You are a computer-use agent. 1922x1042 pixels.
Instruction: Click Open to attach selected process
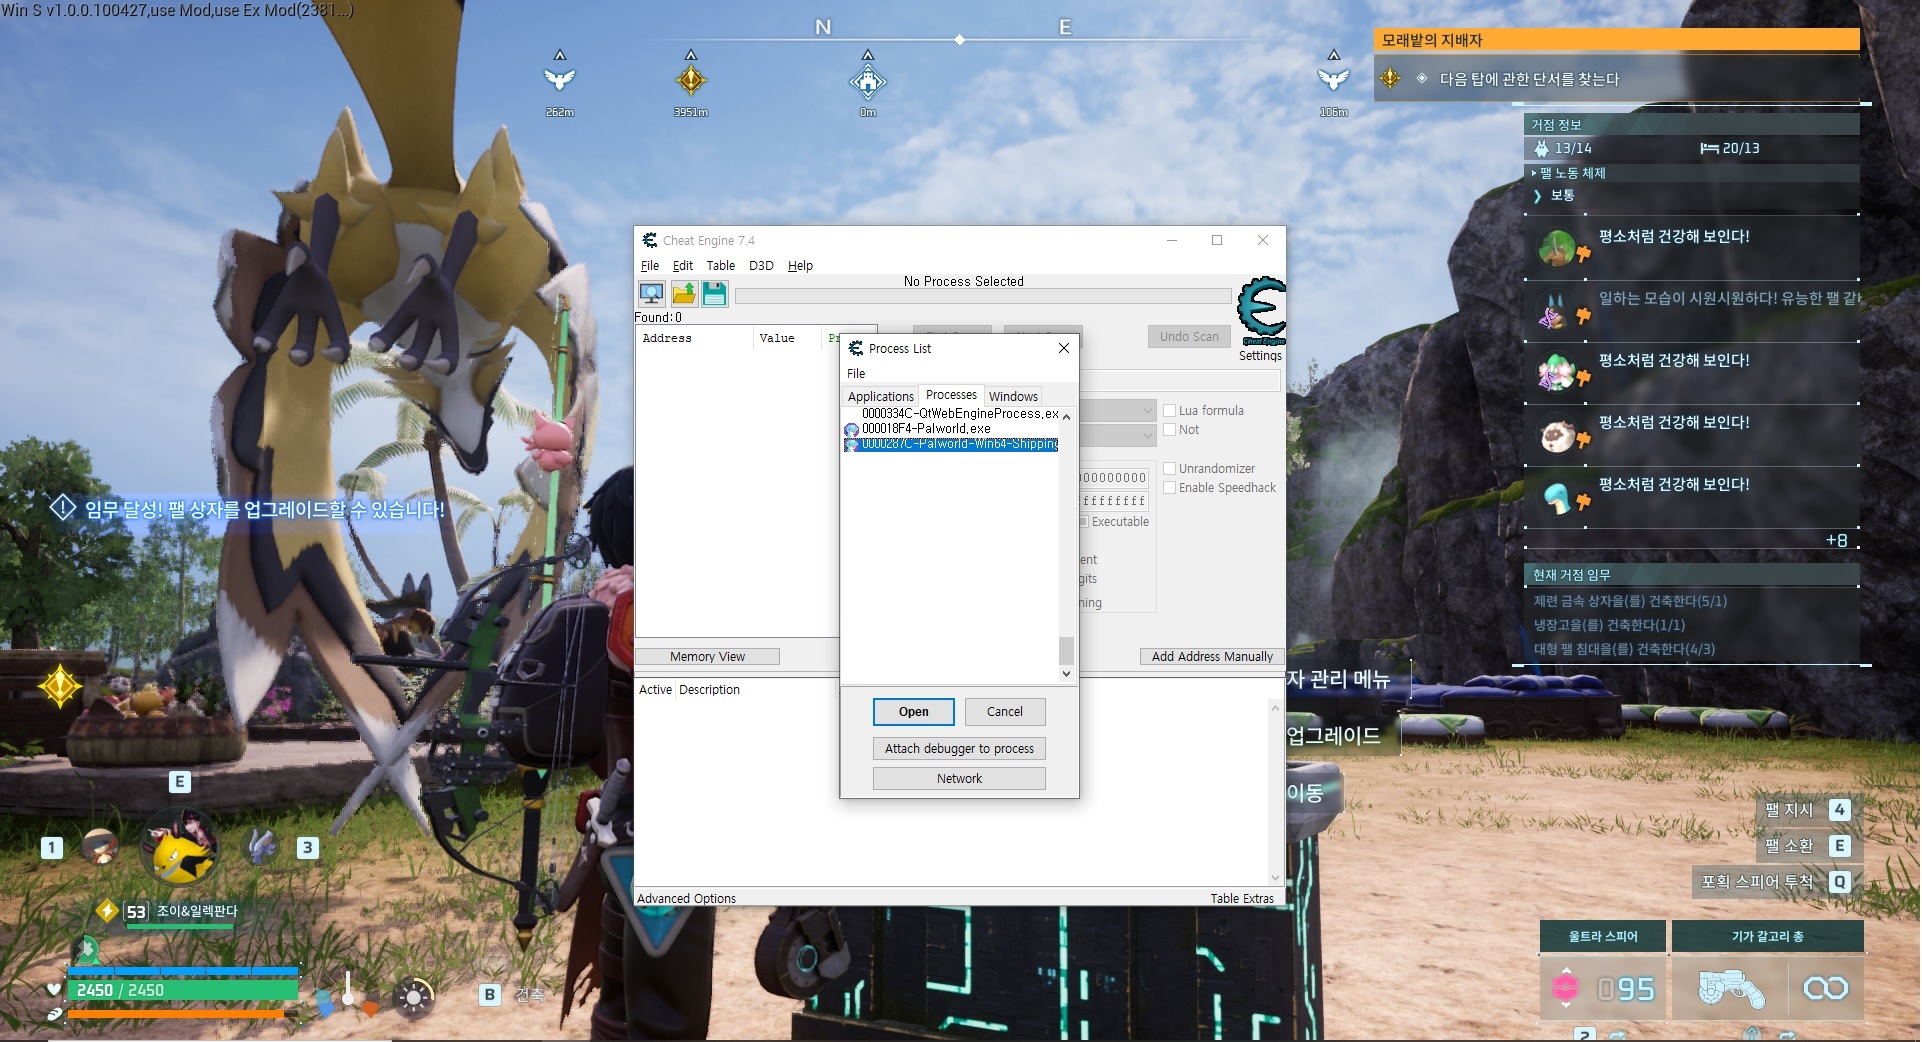[x=913, y=711]
